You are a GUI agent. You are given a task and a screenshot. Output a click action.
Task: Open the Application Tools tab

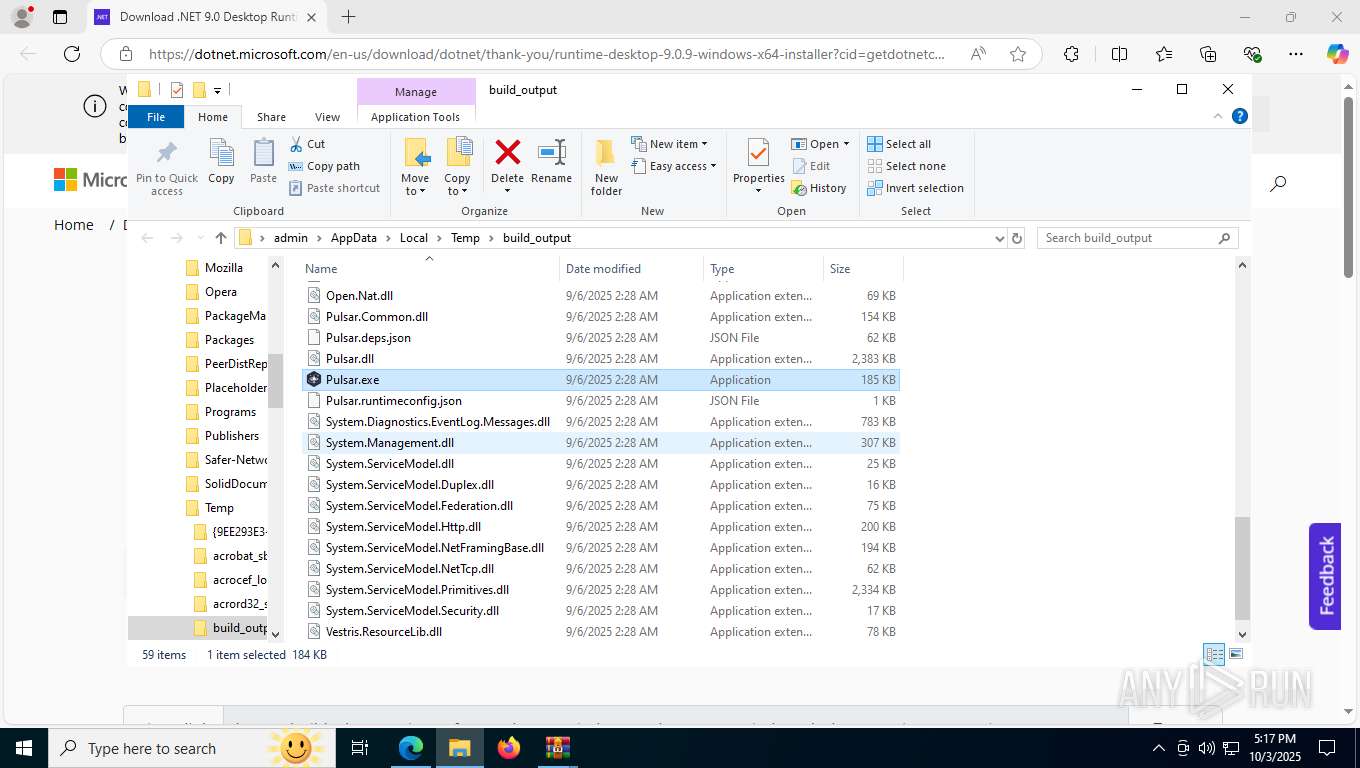[415, 117]
